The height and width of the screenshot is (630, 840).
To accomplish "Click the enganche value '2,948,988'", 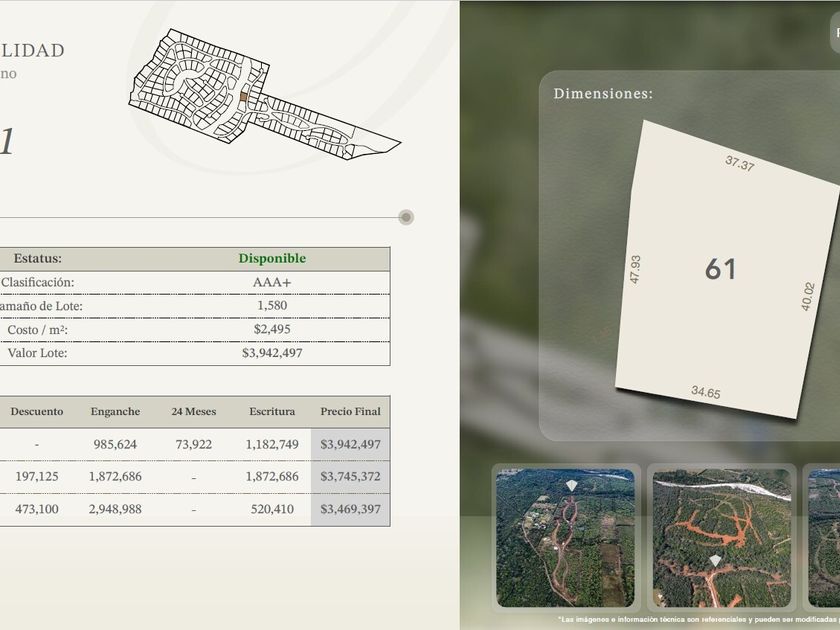I will pyautogui.click(x=115, y=509).
